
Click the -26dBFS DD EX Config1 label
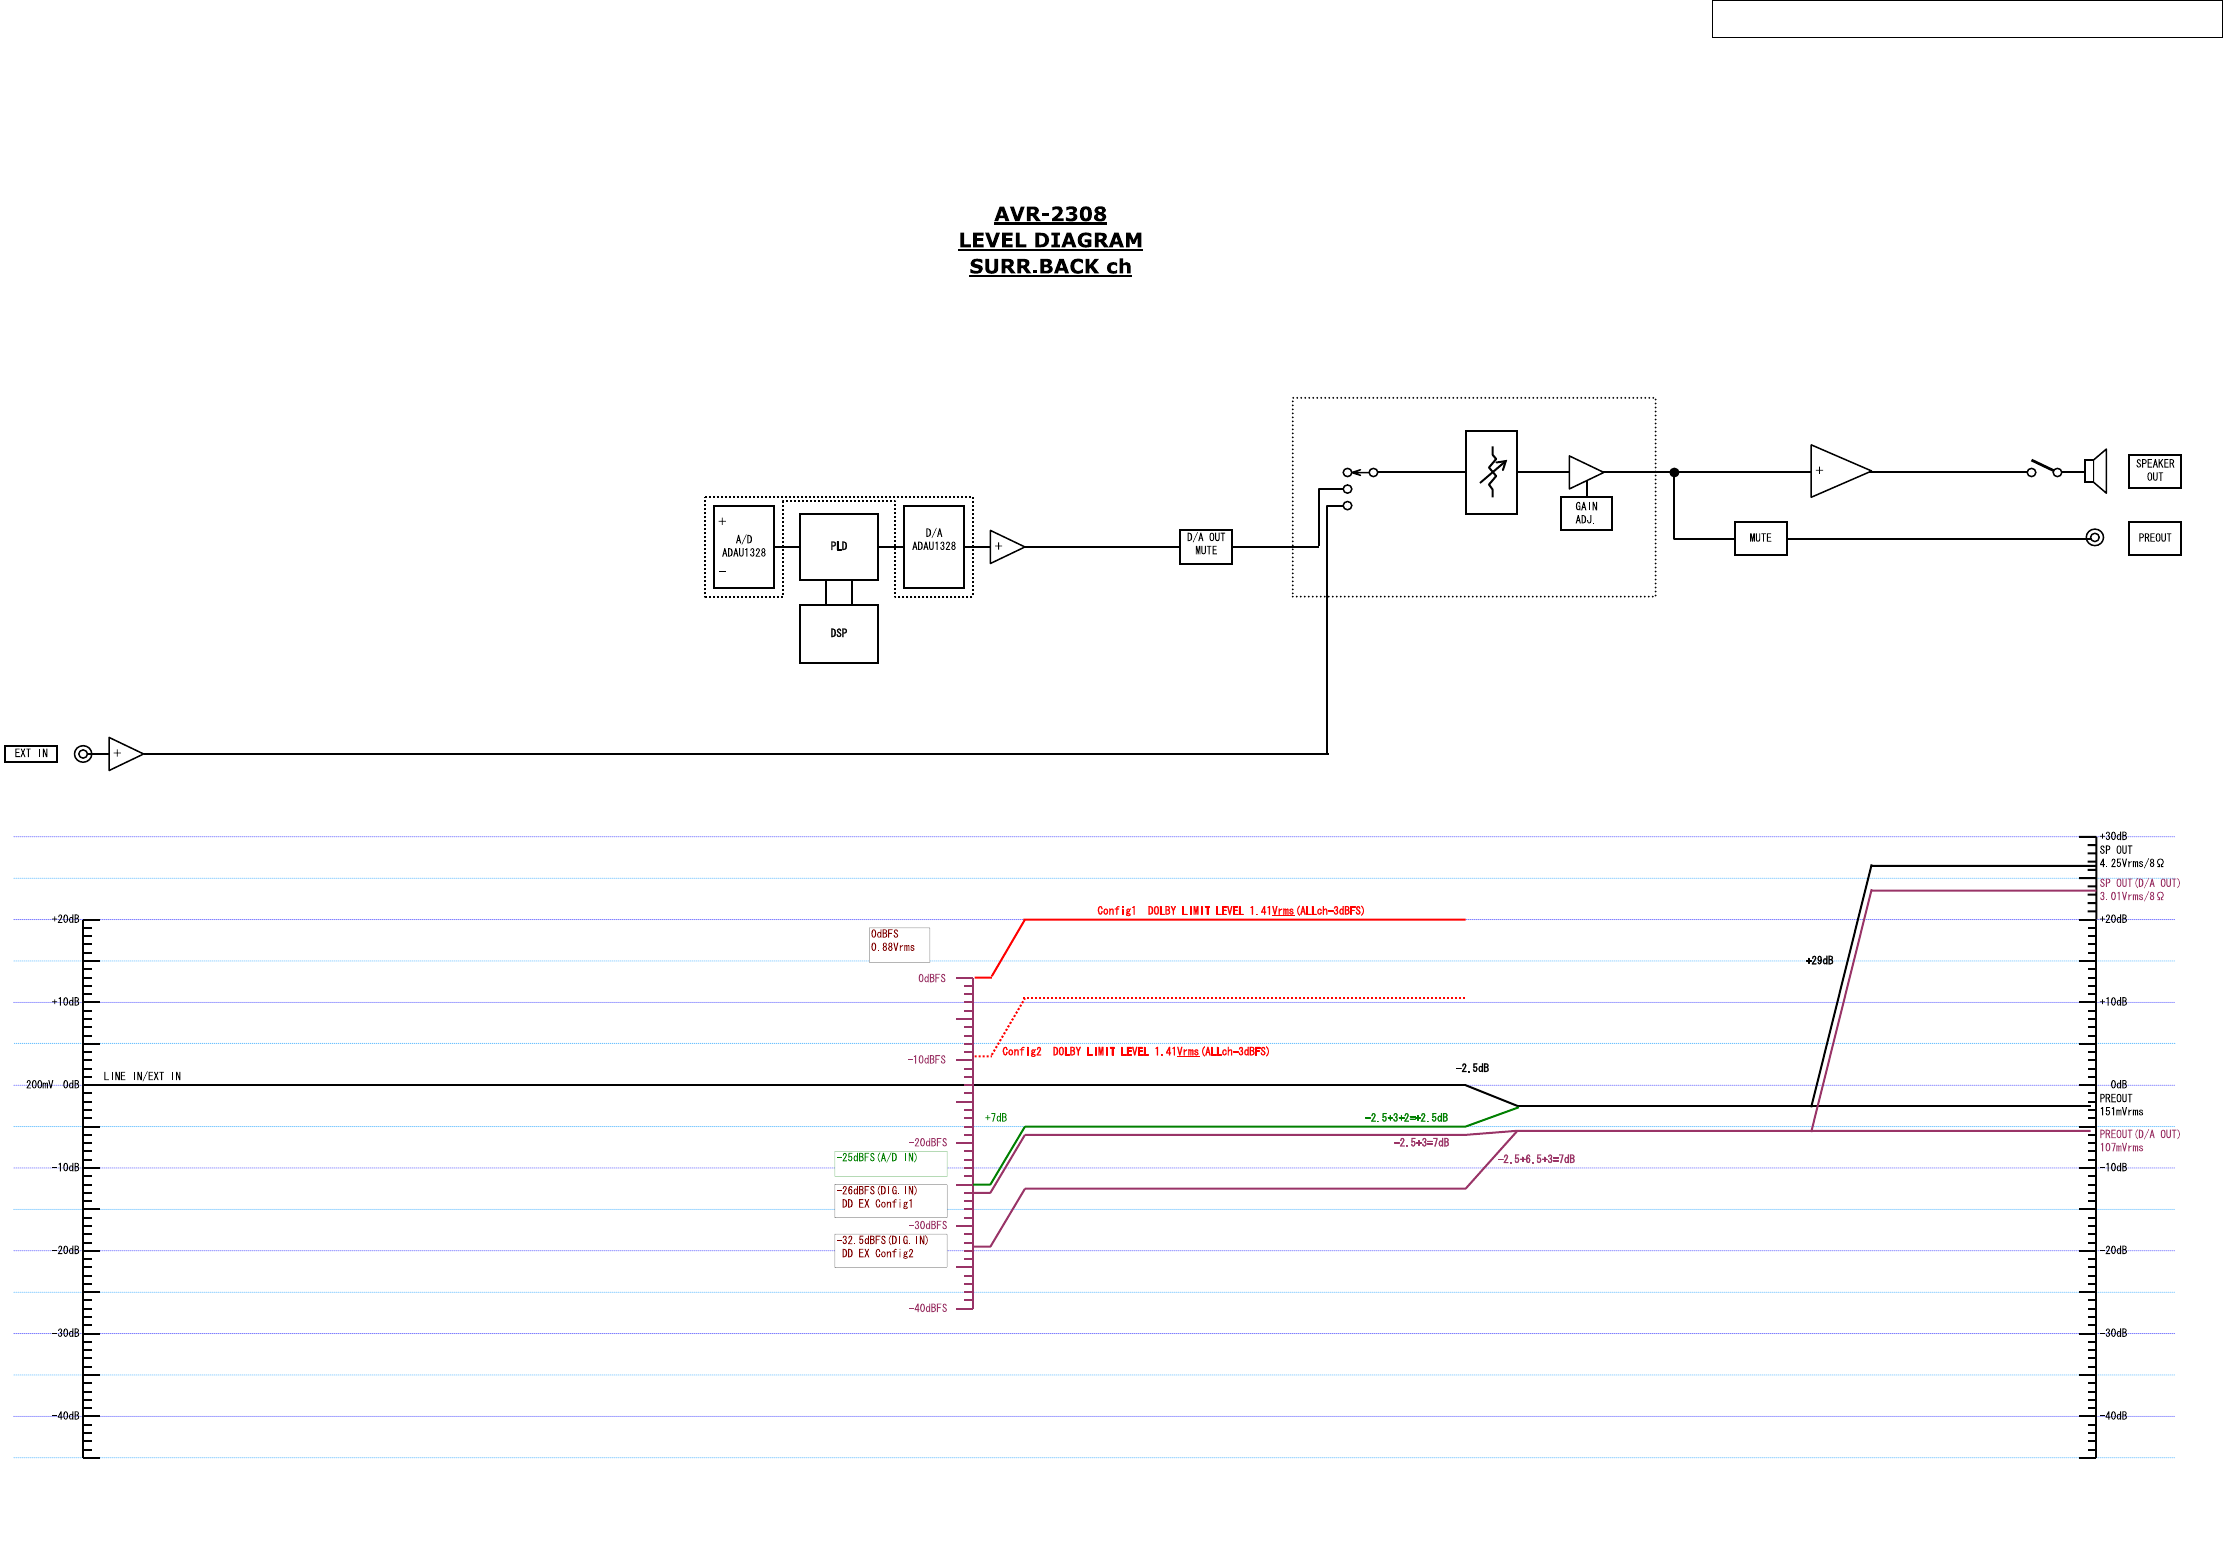(x=890, y=1200)
